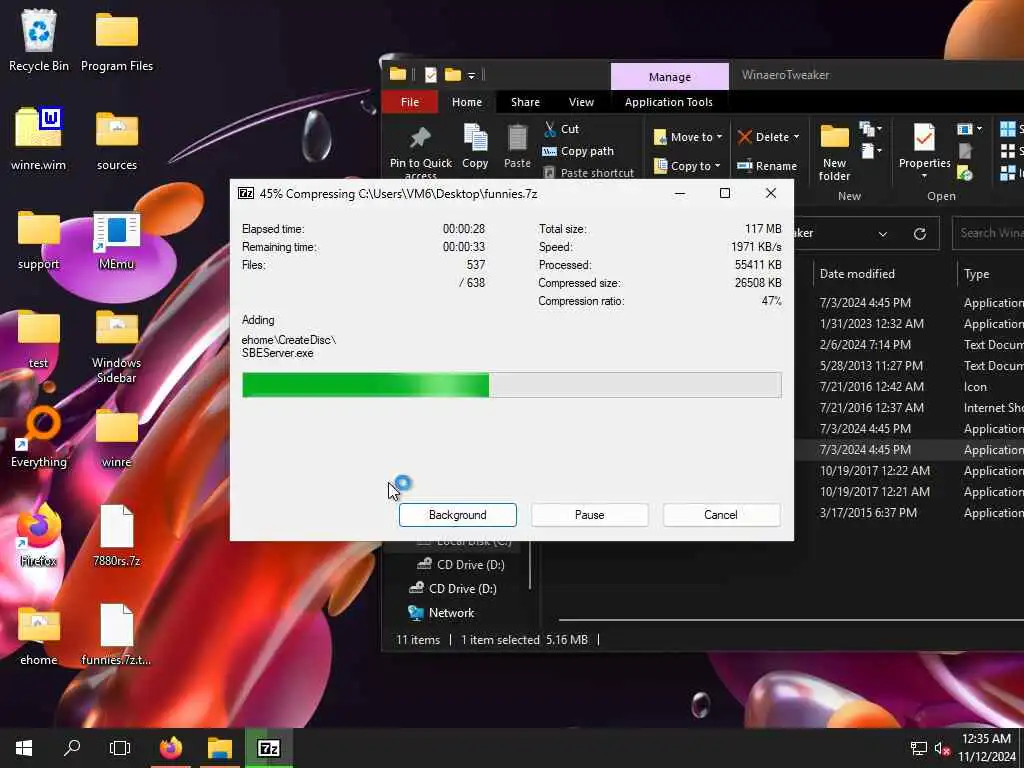Pause the 7-Zip compression
The image size is (1024, 768).
tap(590, 515)
